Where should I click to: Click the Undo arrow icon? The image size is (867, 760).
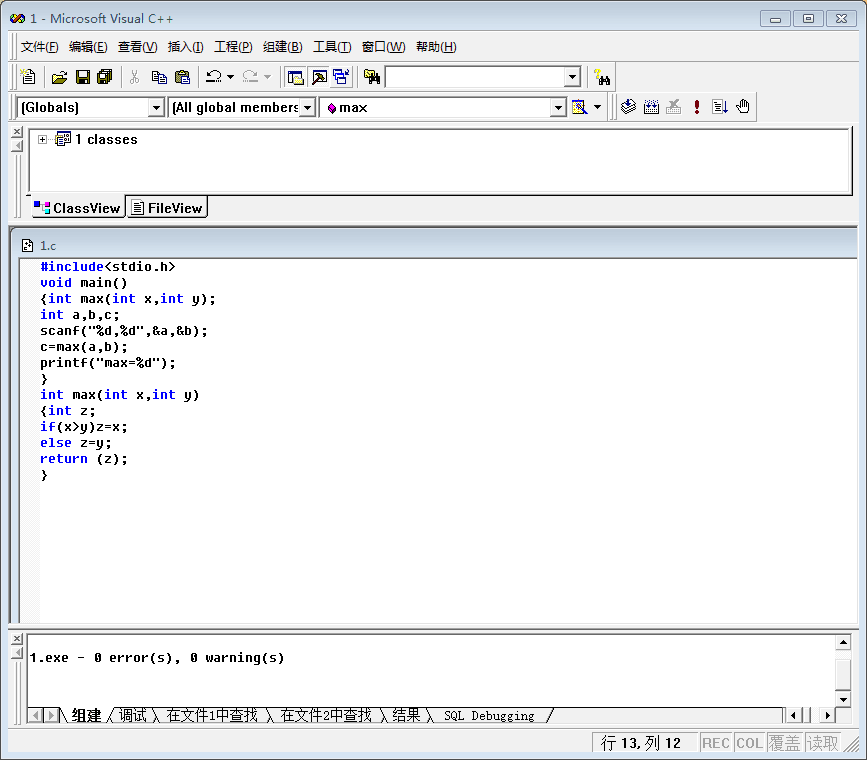pyautogui.click(x=213, y=76)
